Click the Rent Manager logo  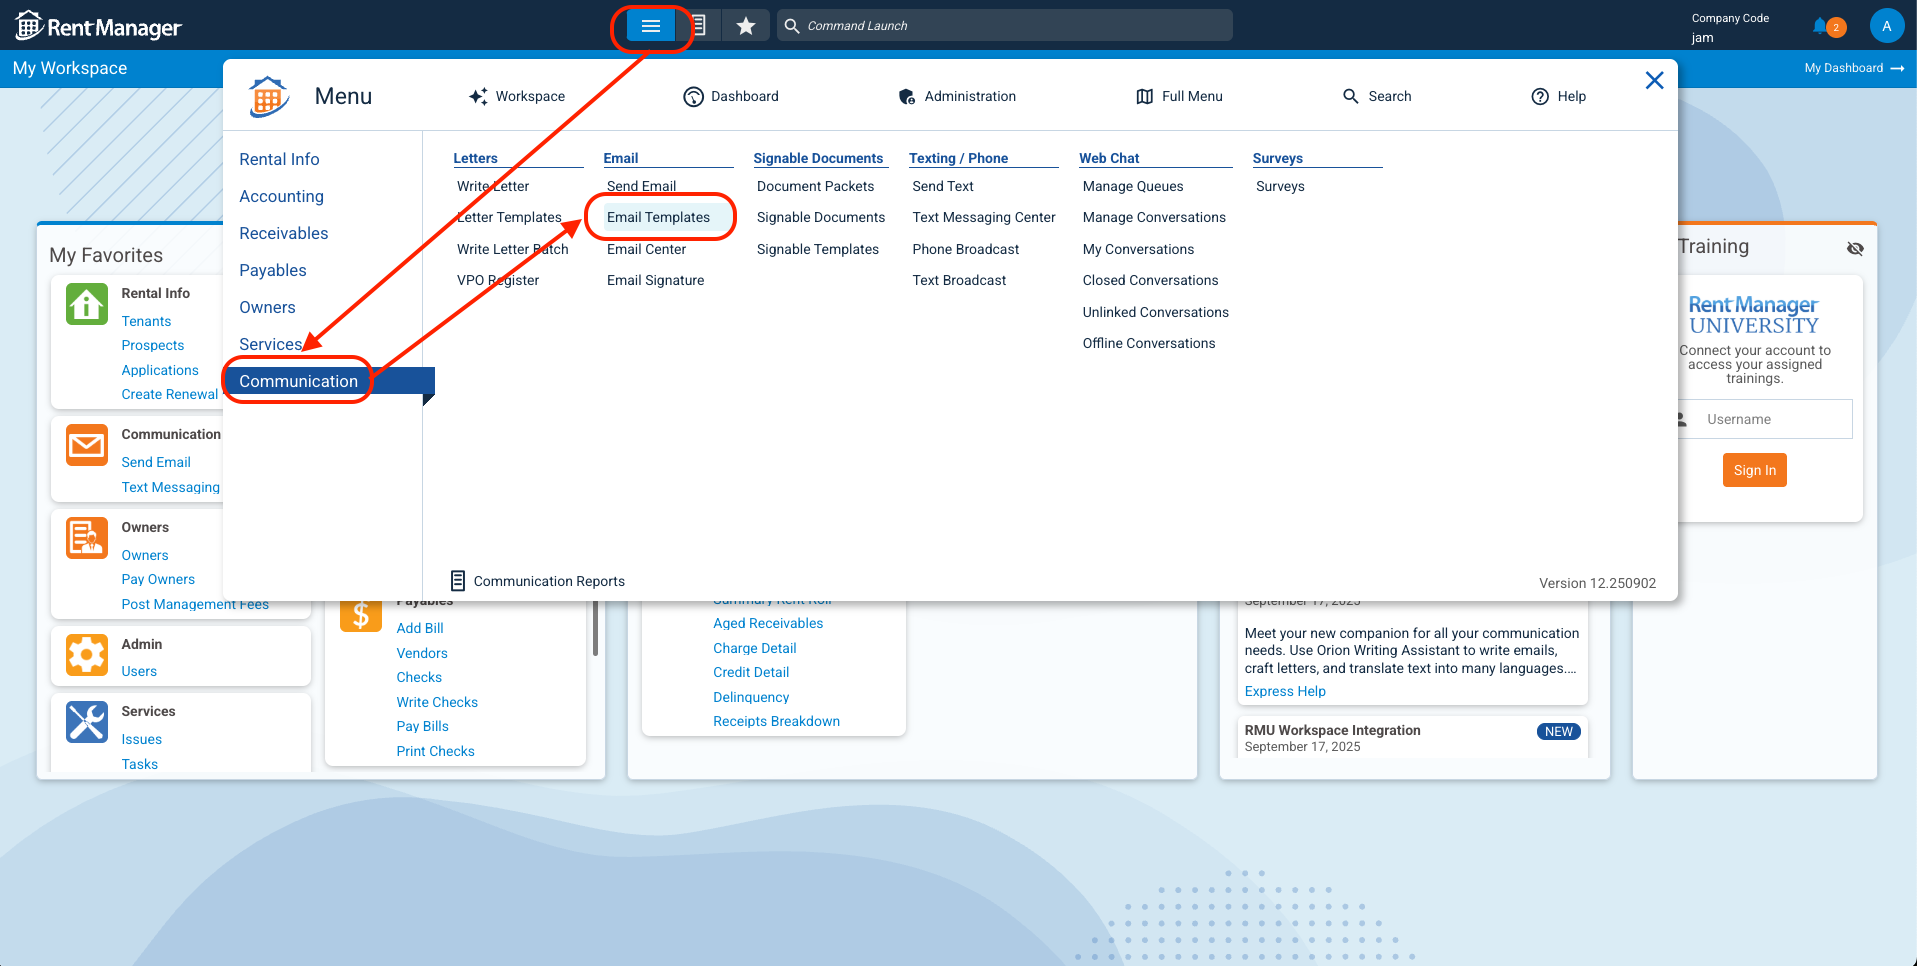tap(99, 27)
